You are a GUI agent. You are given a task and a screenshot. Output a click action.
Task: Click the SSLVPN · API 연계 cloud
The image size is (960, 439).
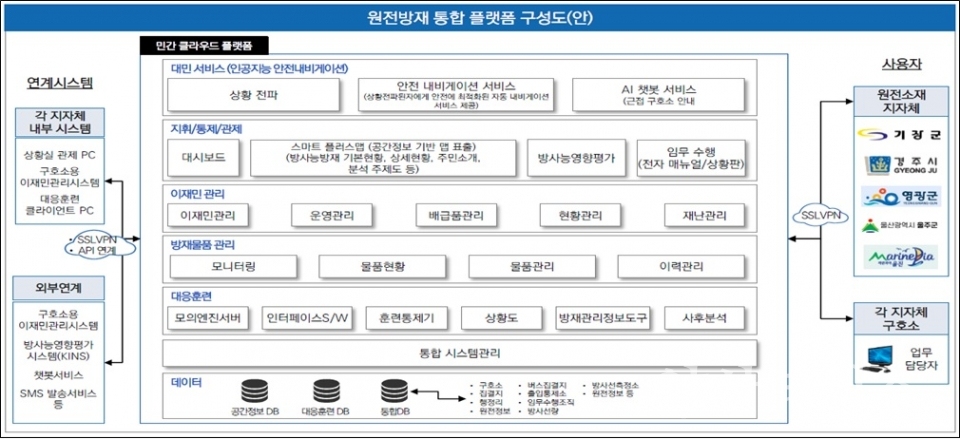point(99,245)
